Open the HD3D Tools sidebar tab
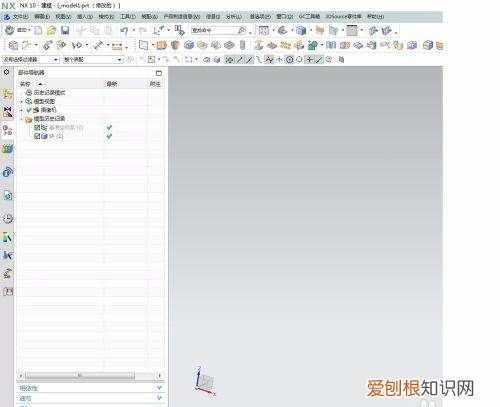Screen dimensions: 500x407 [7, 172]
